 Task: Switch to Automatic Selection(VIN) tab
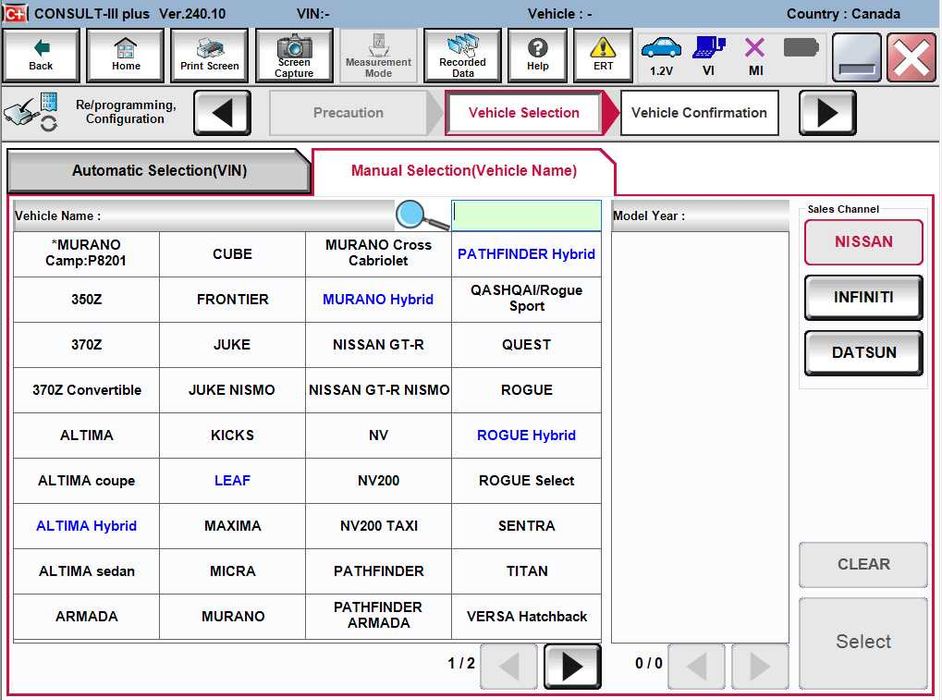pos(159,171)
